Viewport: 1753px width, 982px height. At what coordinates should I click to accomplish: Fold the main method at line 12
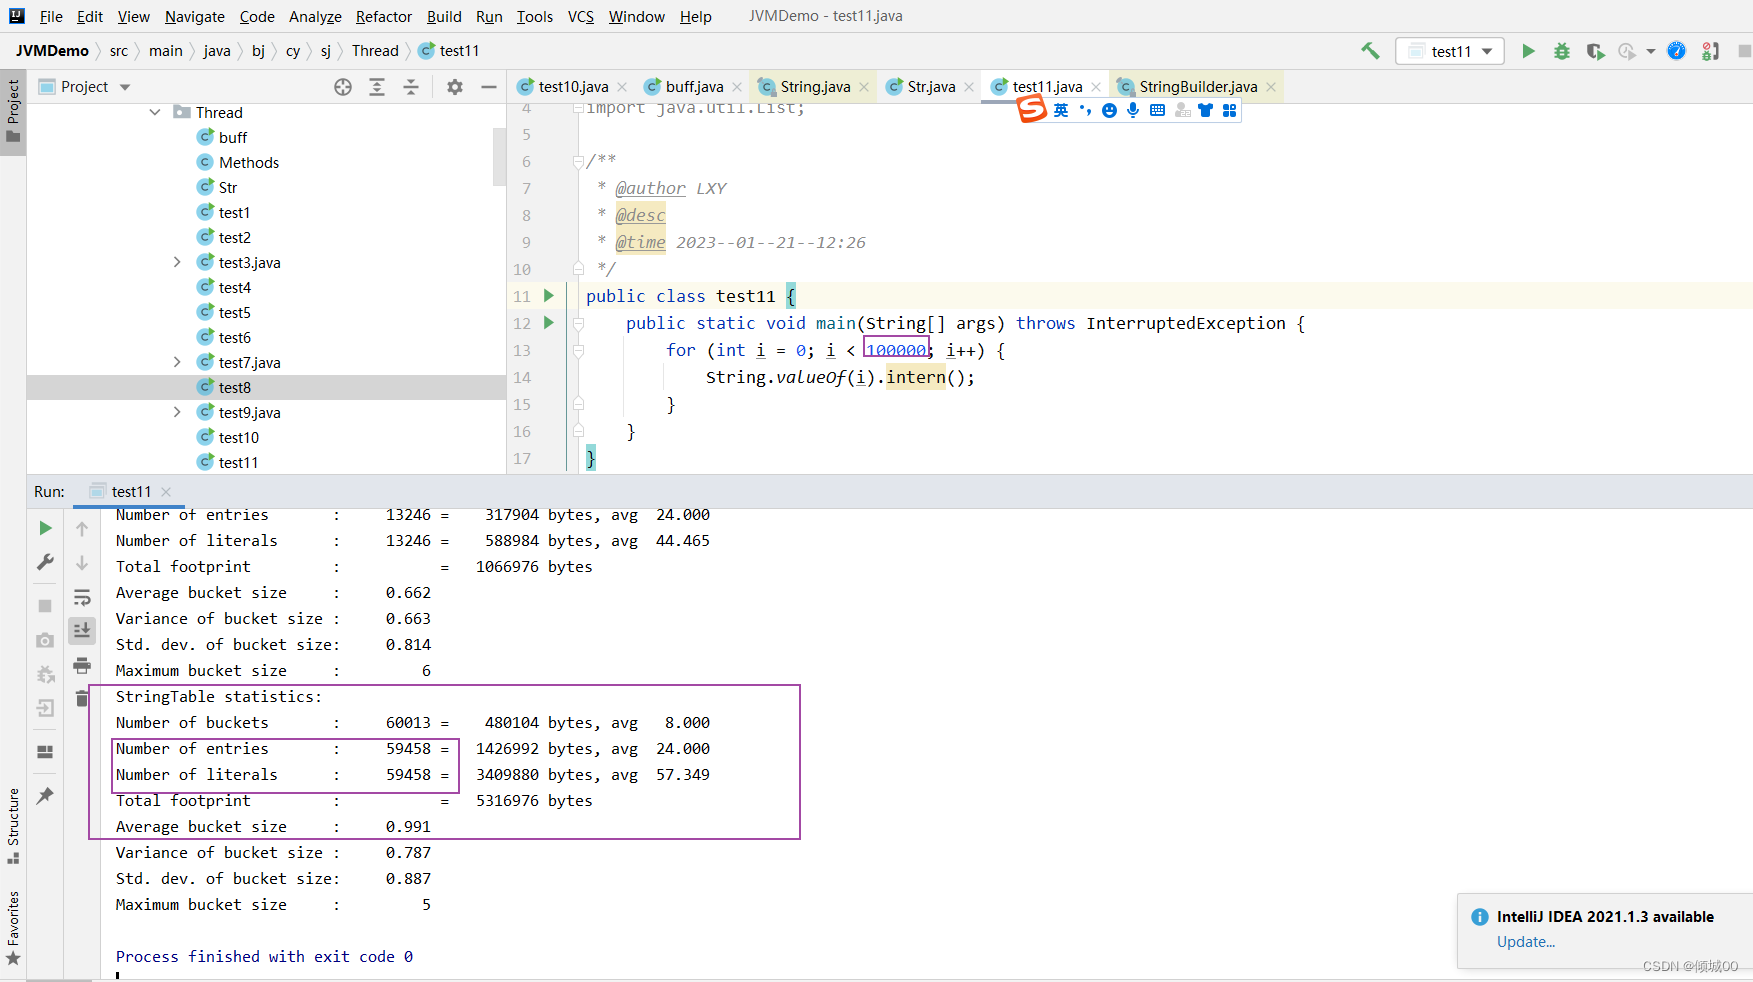pos(578,323)
